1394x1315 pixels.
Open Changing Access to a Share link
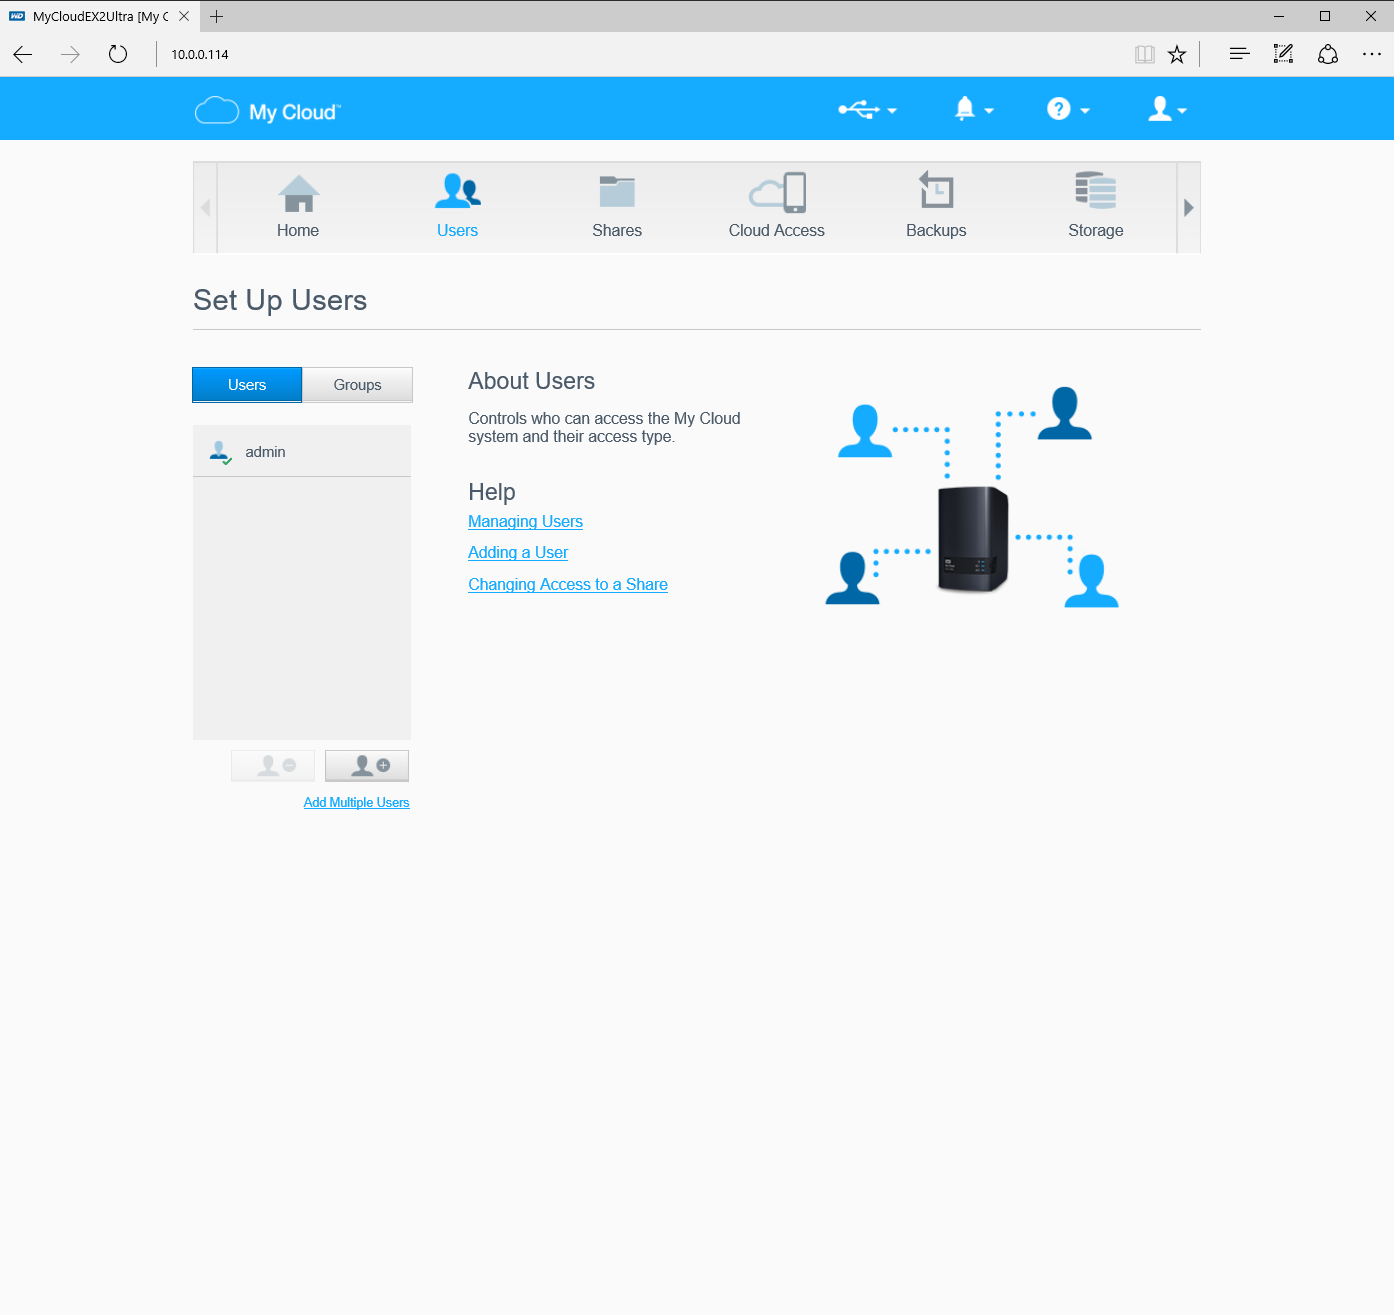point(568,585)
